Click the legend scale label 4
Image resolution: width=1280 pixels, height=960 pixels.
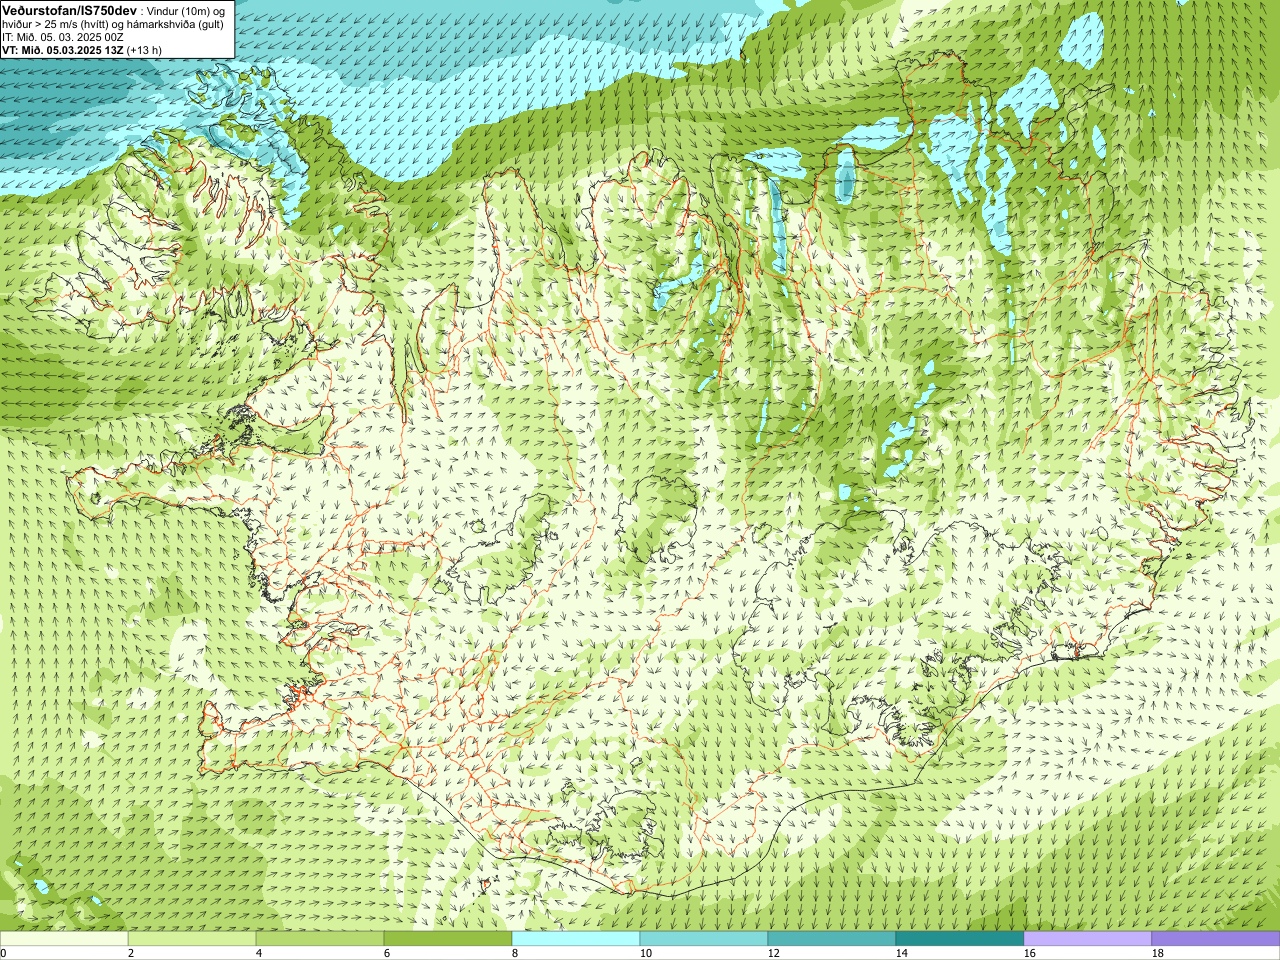(x=259, y=953)
